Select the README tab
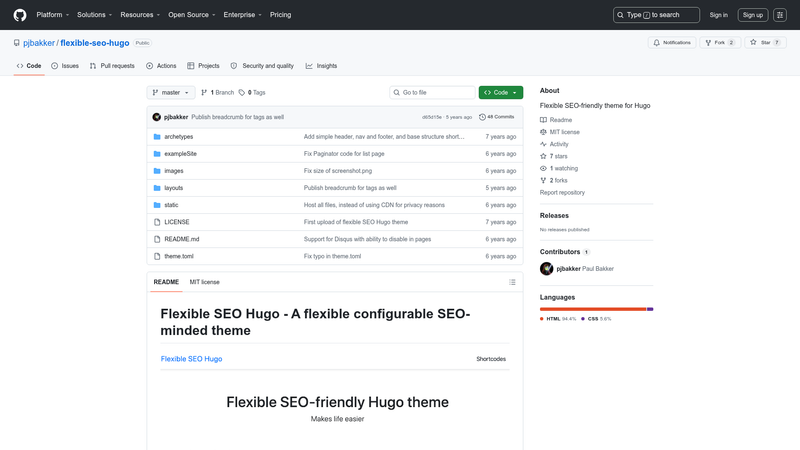 (166, 282)
